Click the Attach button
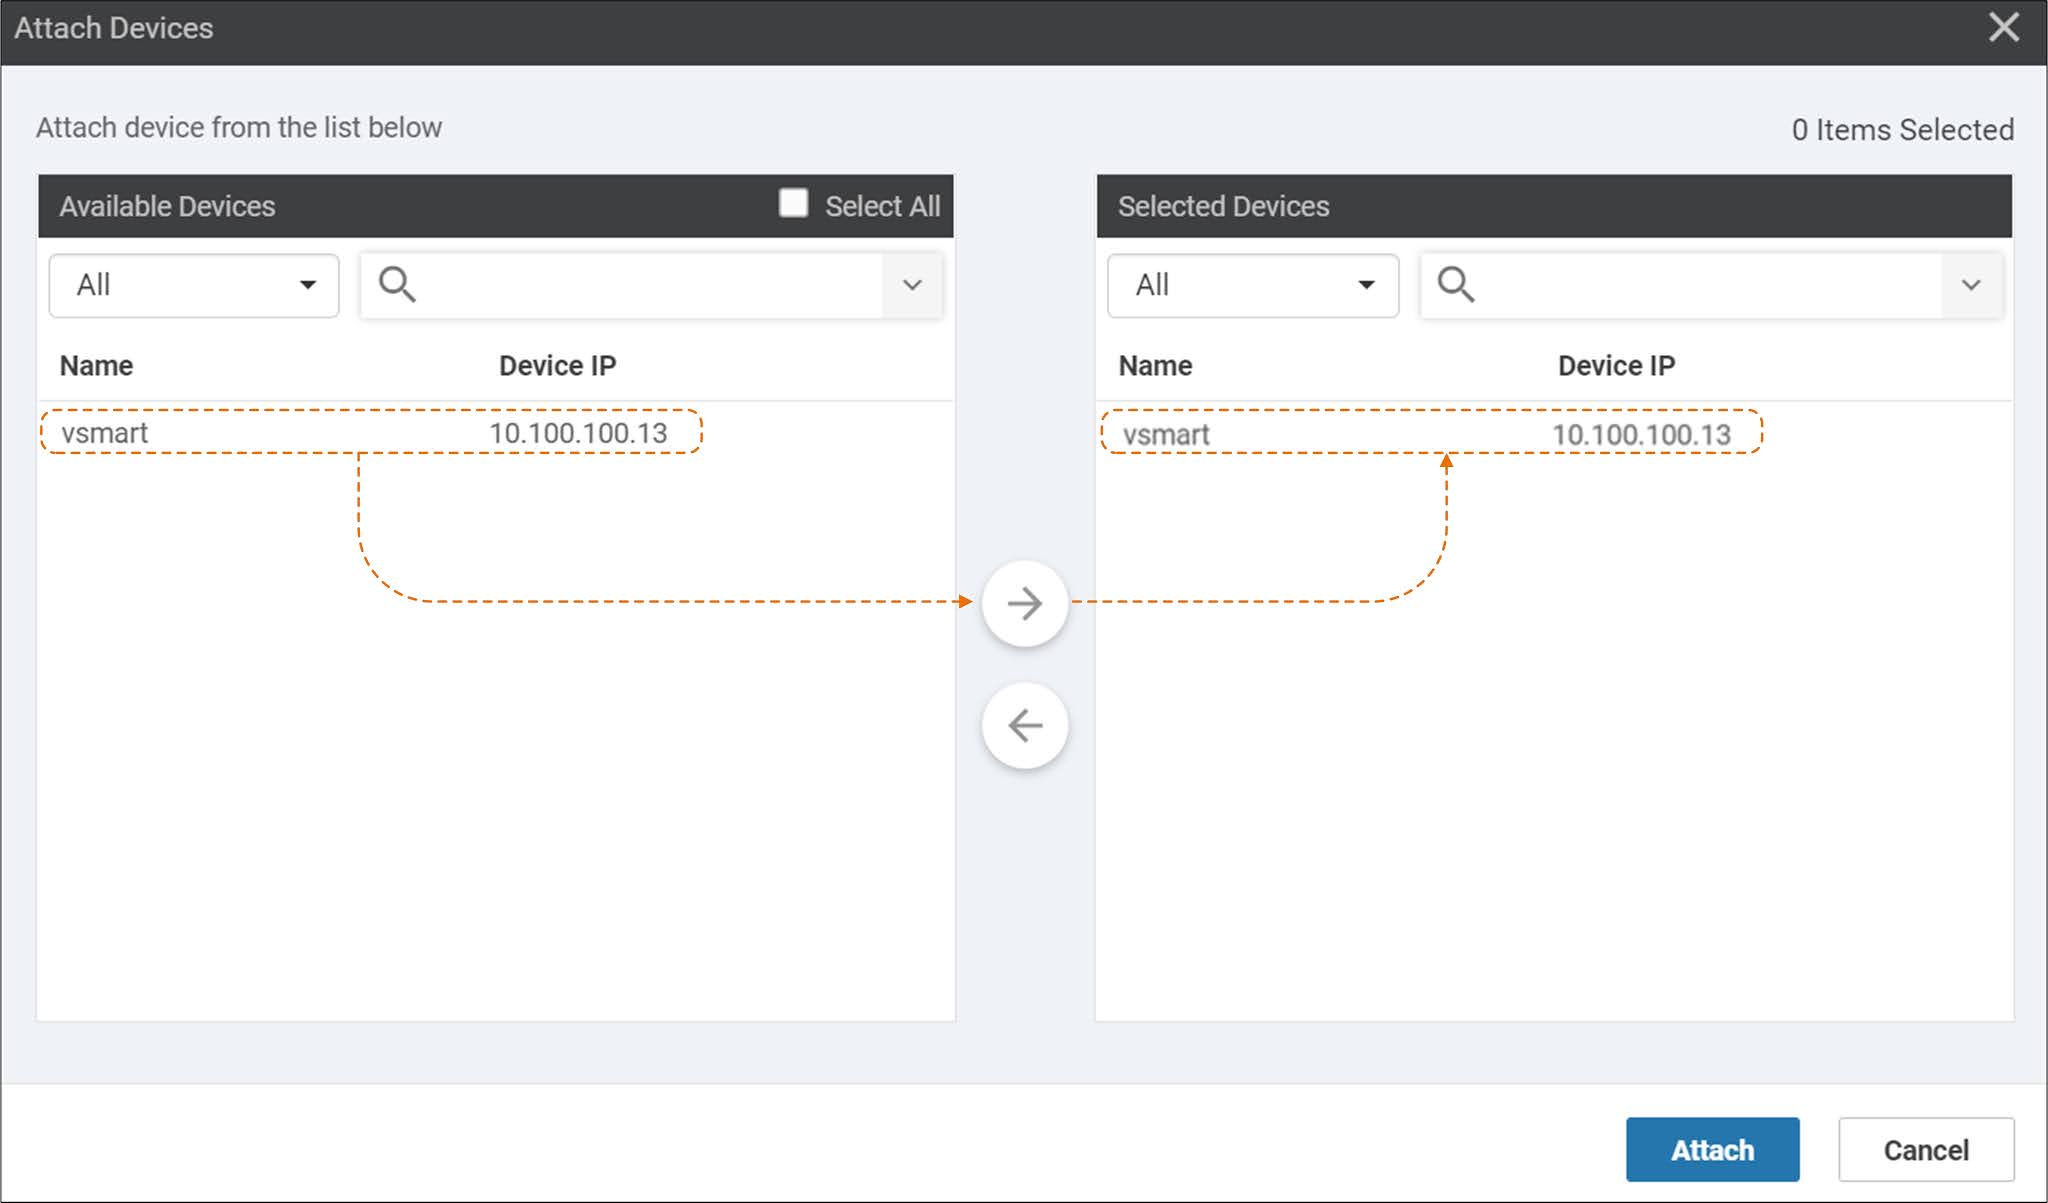 pyautogui.click(x=1712, y=1150)
